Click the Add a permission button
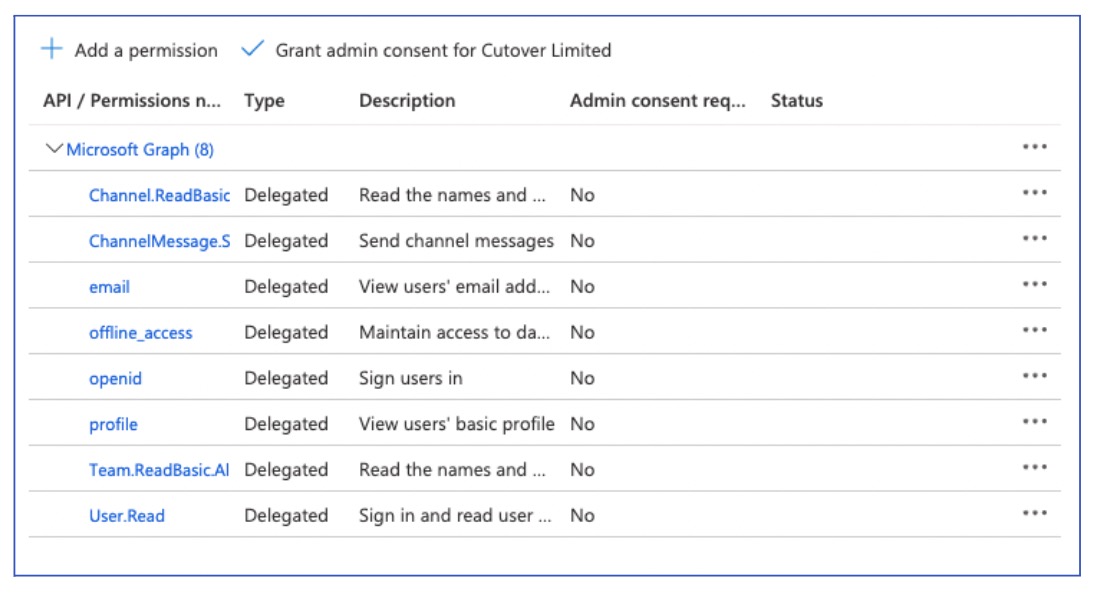Image resolution: width=1102 pixels, height=604 pixels. coord(146,50)
